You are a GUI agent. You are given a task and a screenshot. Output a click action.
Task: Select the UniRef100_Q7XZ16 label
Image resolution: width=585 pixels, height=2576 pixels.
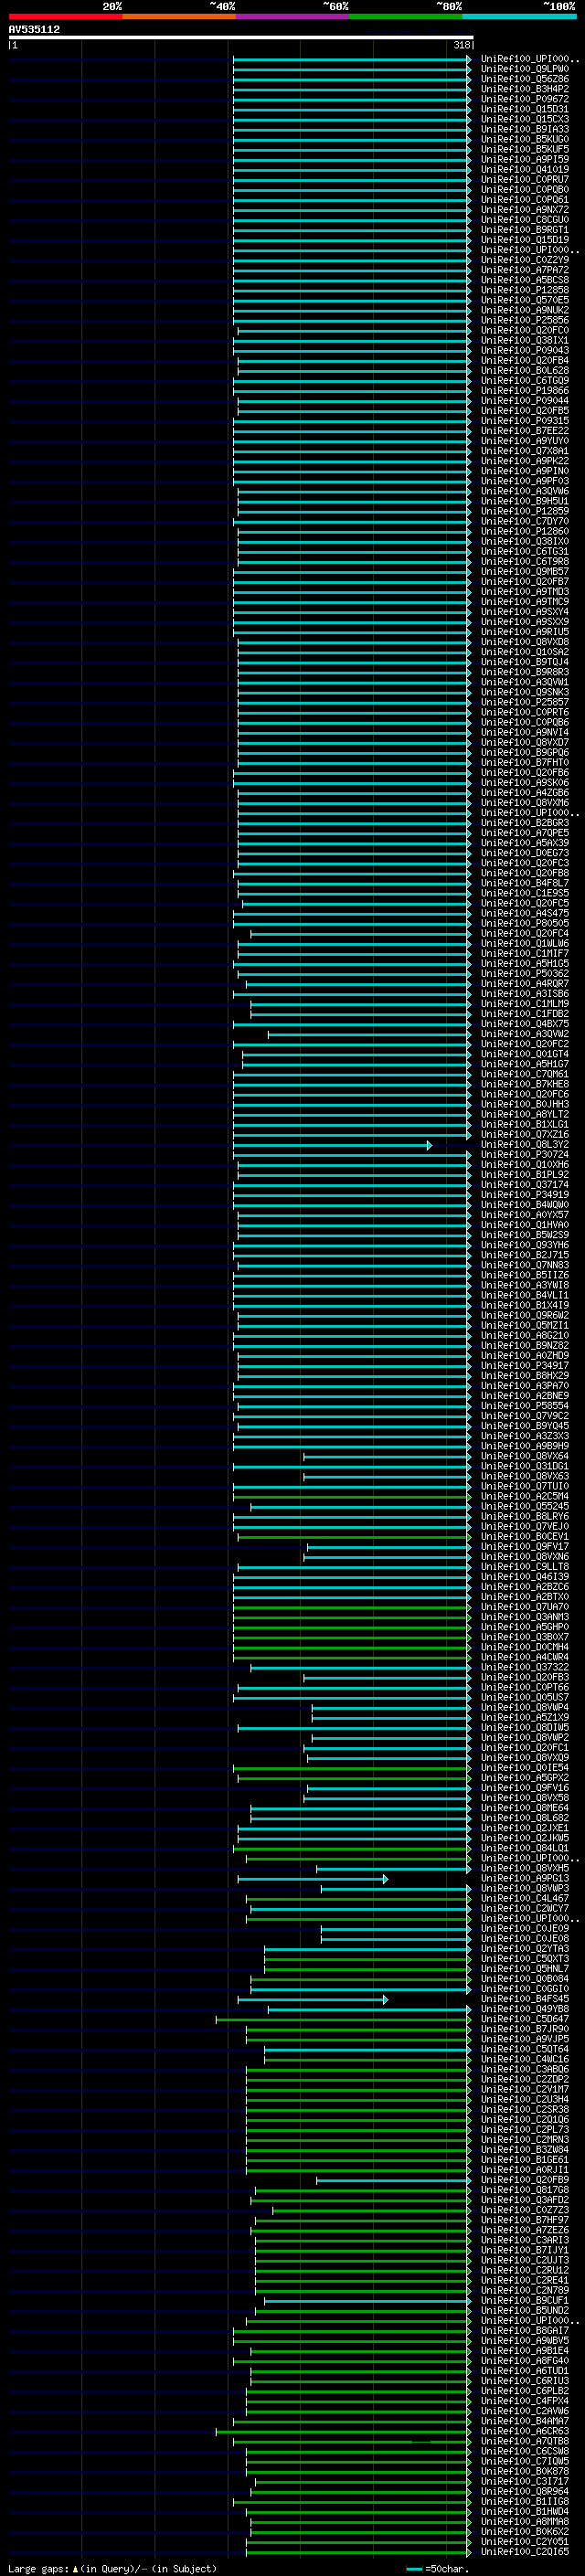[x=524, y=1134]
